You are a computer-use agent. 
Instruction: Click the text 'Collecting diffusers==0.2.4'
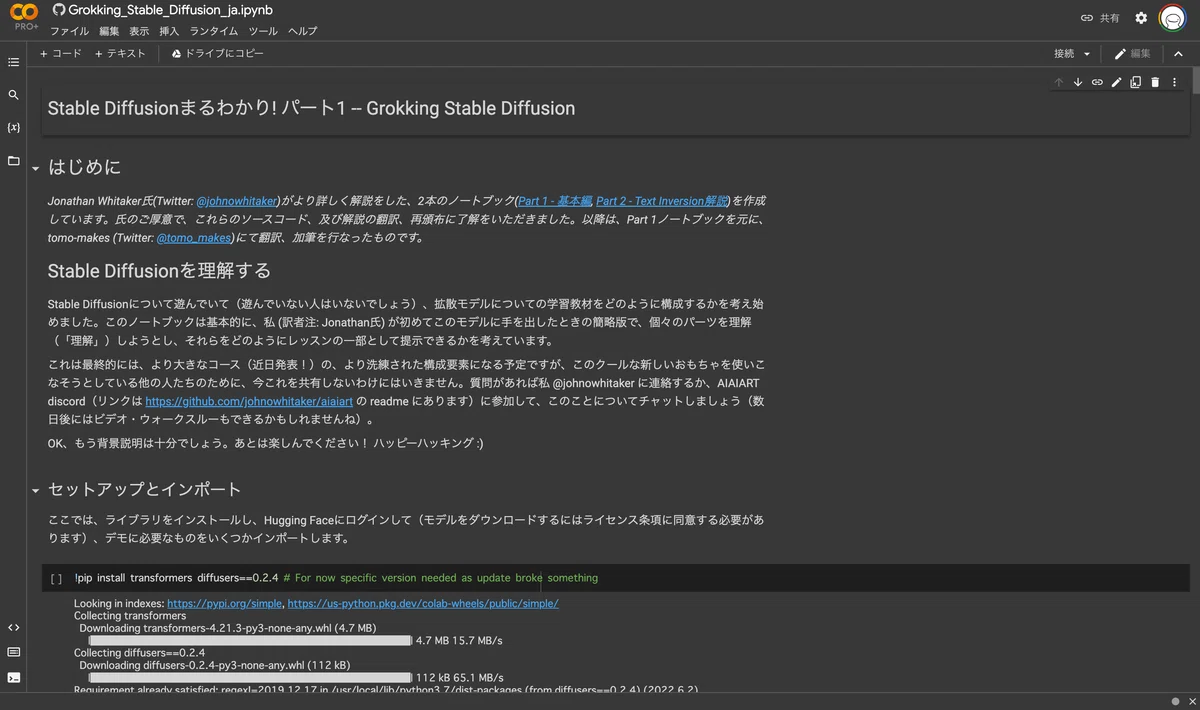point(139,652)
